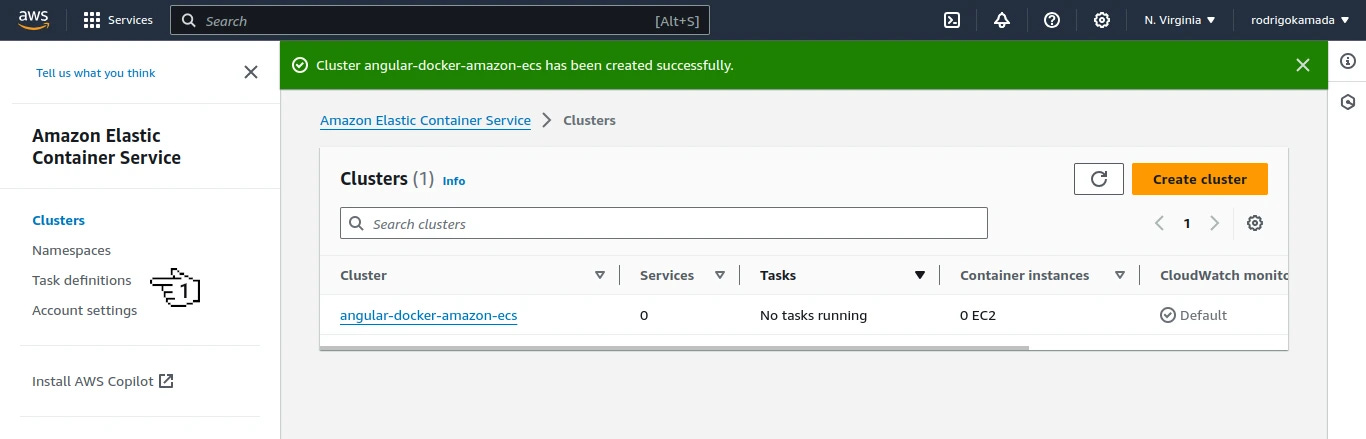The height and width of the screenshot is (439, 1366).
Task: Click the Clusters breadcrumb text
Action: (x=589, y=120)
